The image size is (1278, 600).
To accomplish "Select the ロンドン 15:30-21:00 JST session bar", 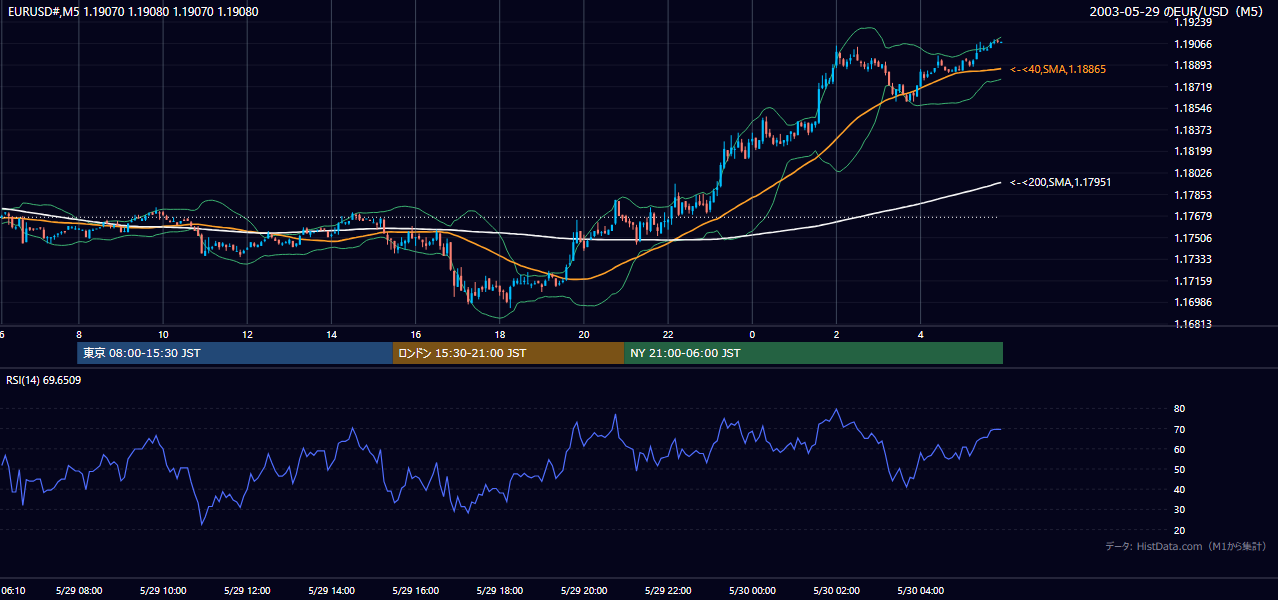I will tap(508, 353).
